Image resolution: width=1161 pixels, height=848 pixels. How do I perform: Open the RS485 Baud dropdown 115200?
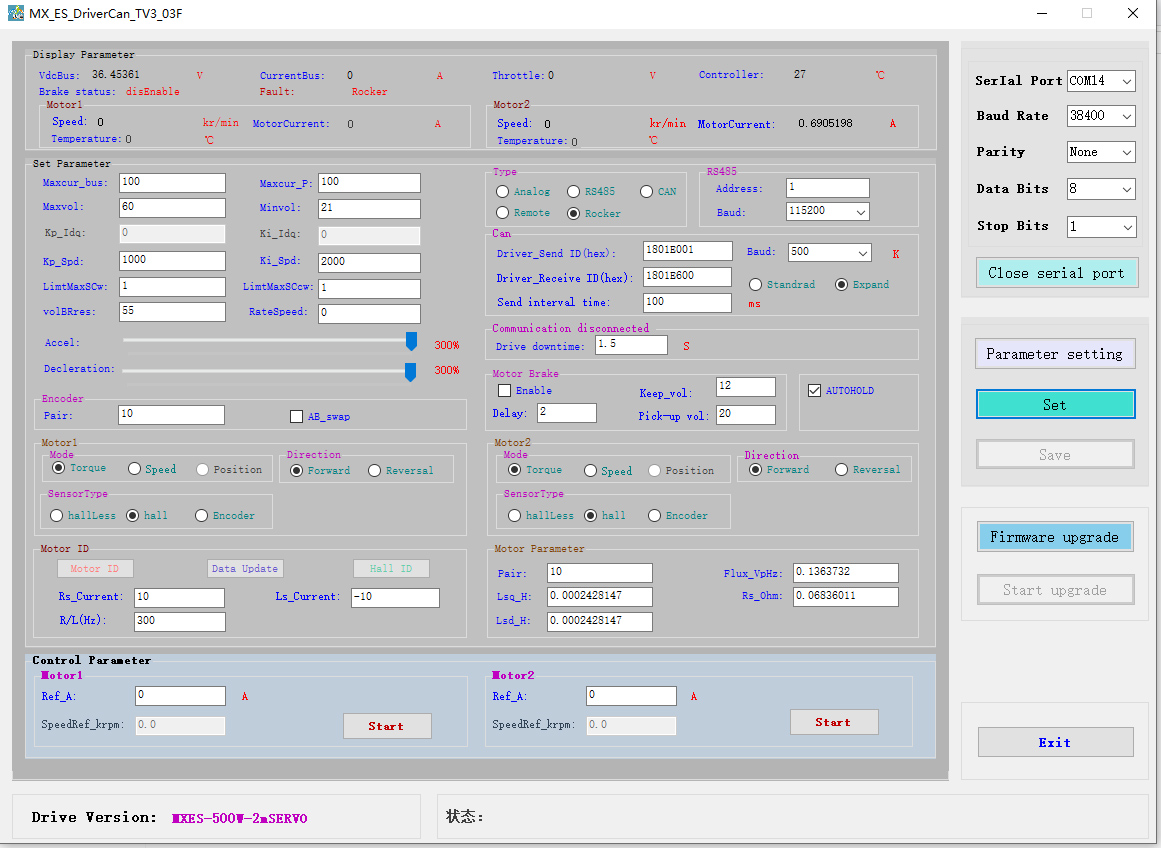(x=827, y=211)
